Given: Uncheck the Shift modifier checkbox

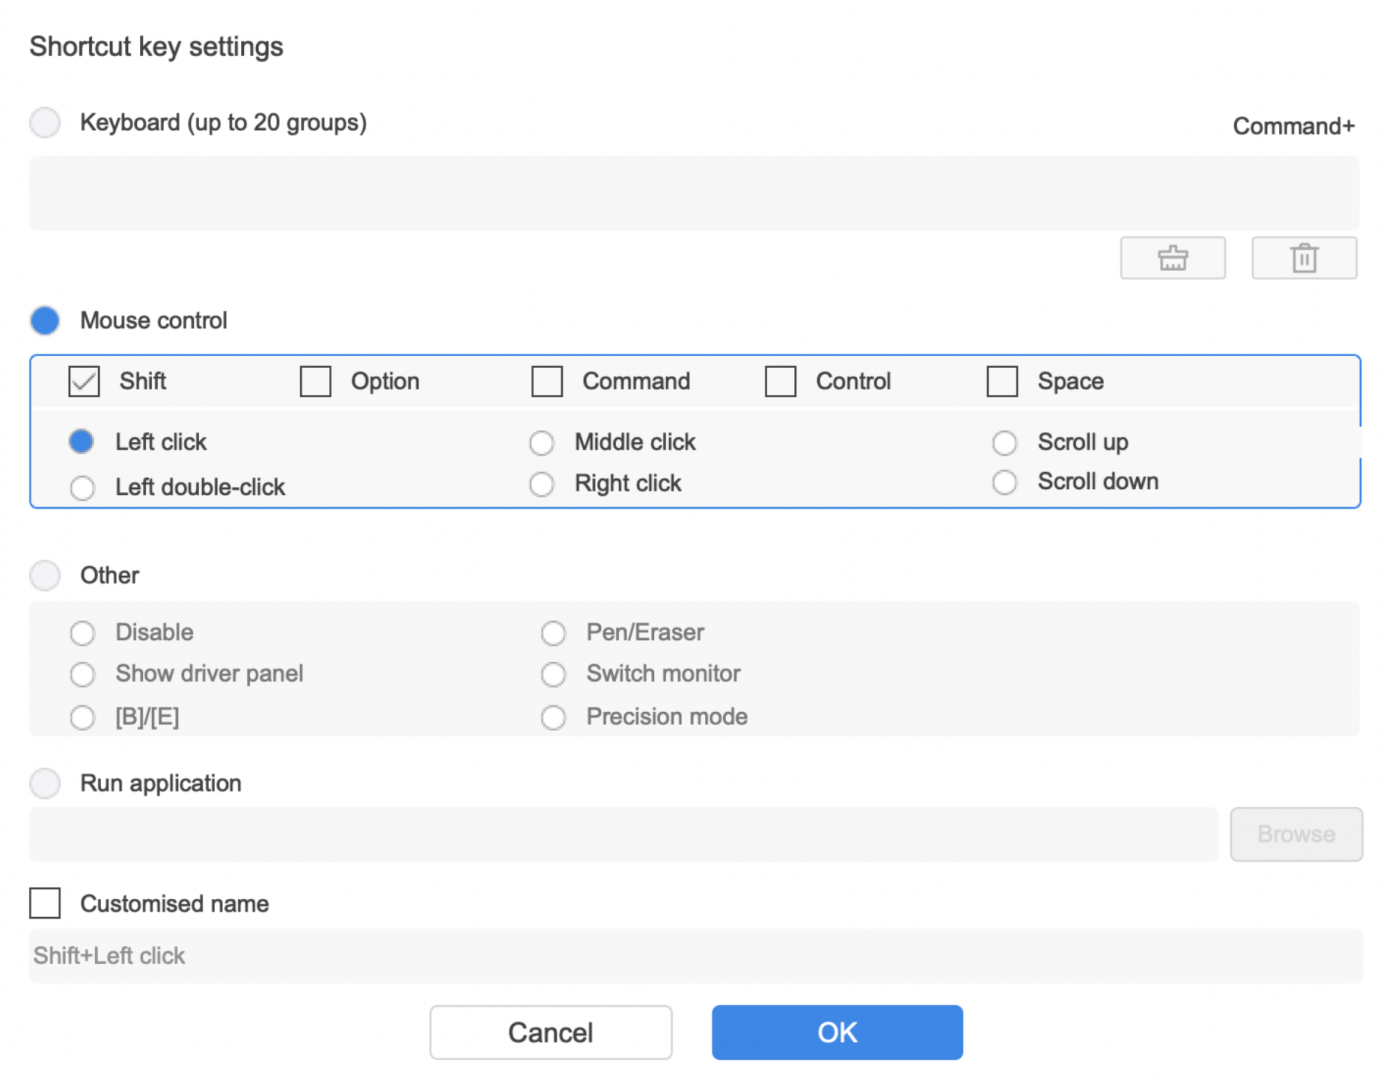Looking at the screenshot, I should coord(84,381).
